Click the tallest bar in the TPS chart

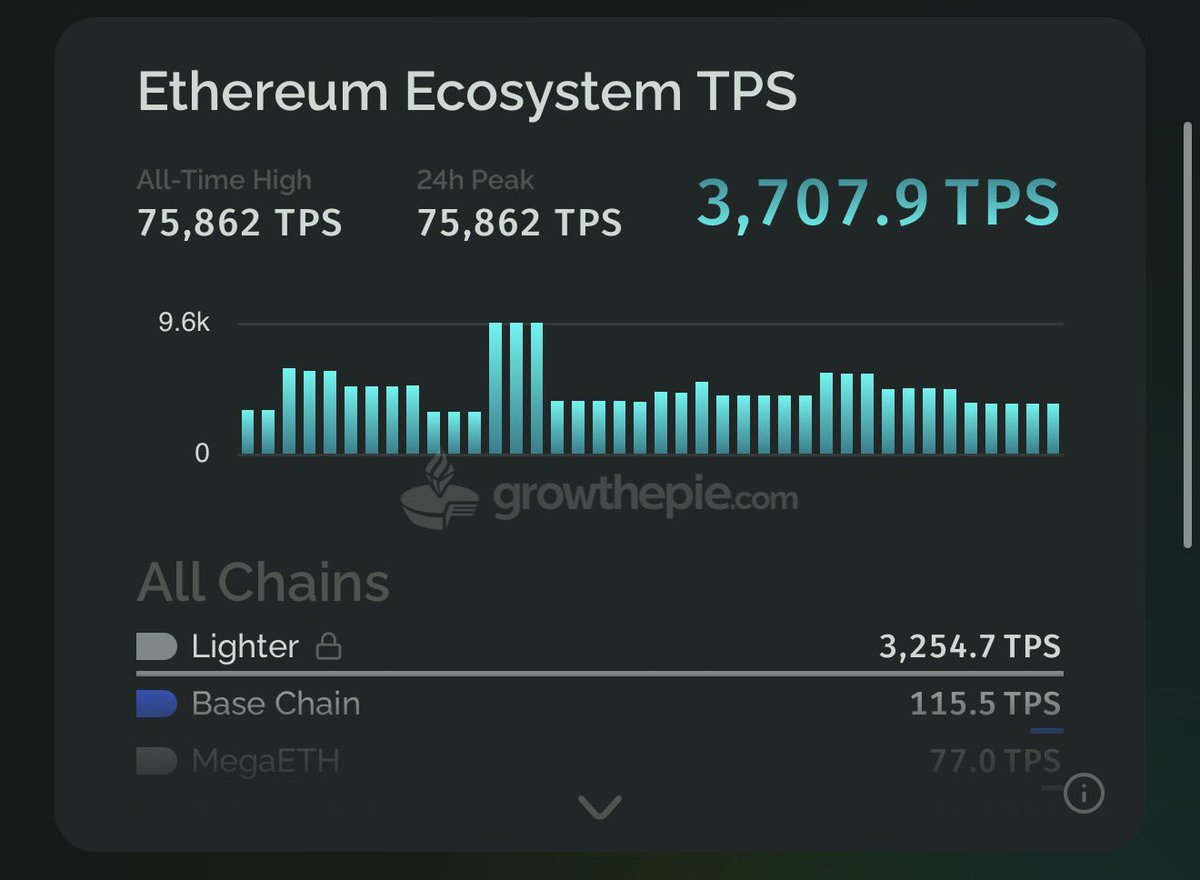[516, 388]
